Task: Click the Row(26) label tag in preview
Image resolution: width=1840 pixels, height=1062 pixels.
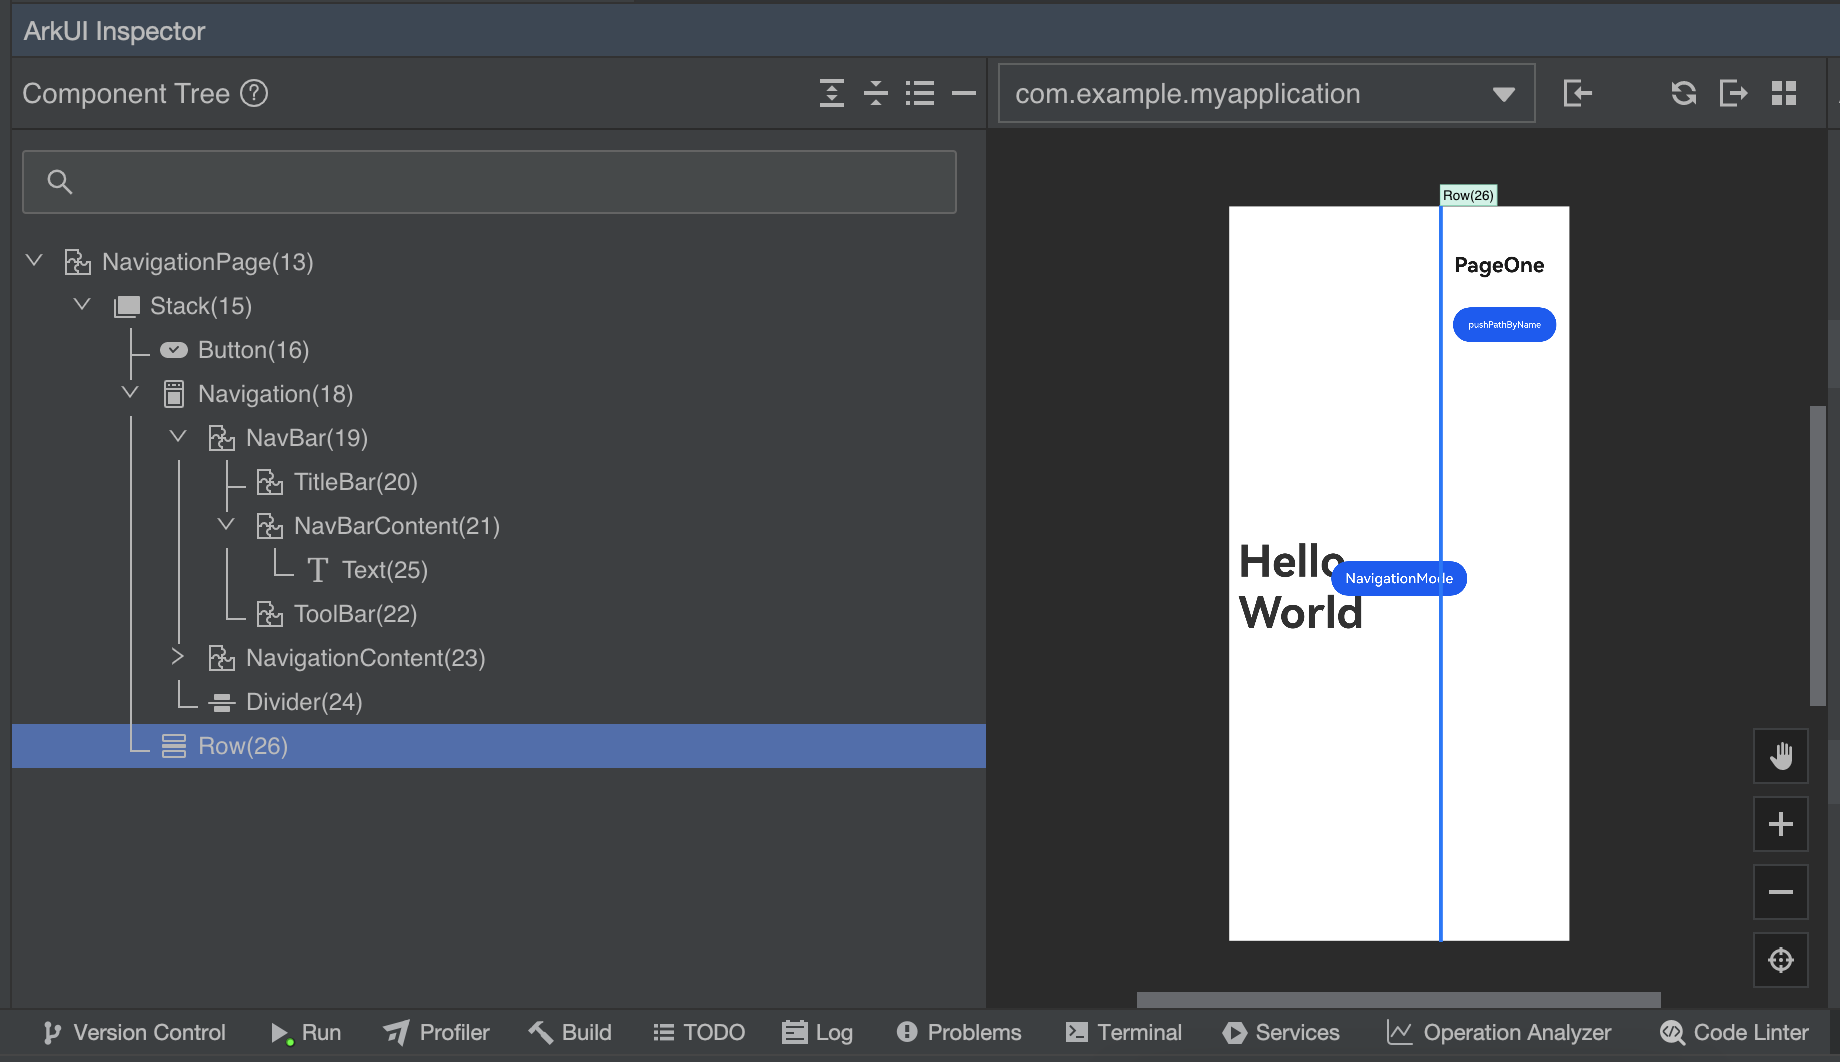Action: click(1468, 195)
